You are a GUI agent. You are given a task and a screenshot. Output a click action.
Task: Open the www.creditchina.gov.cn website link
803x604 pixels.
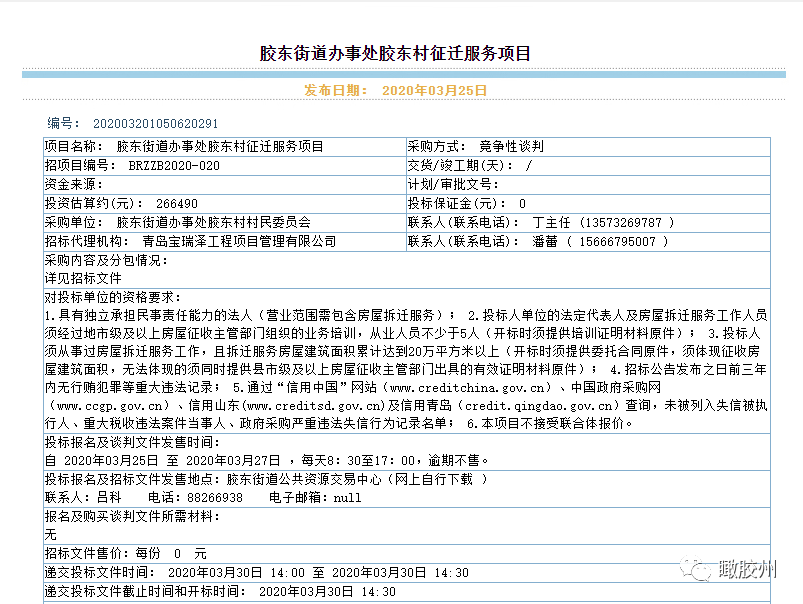tap(469, 386)
